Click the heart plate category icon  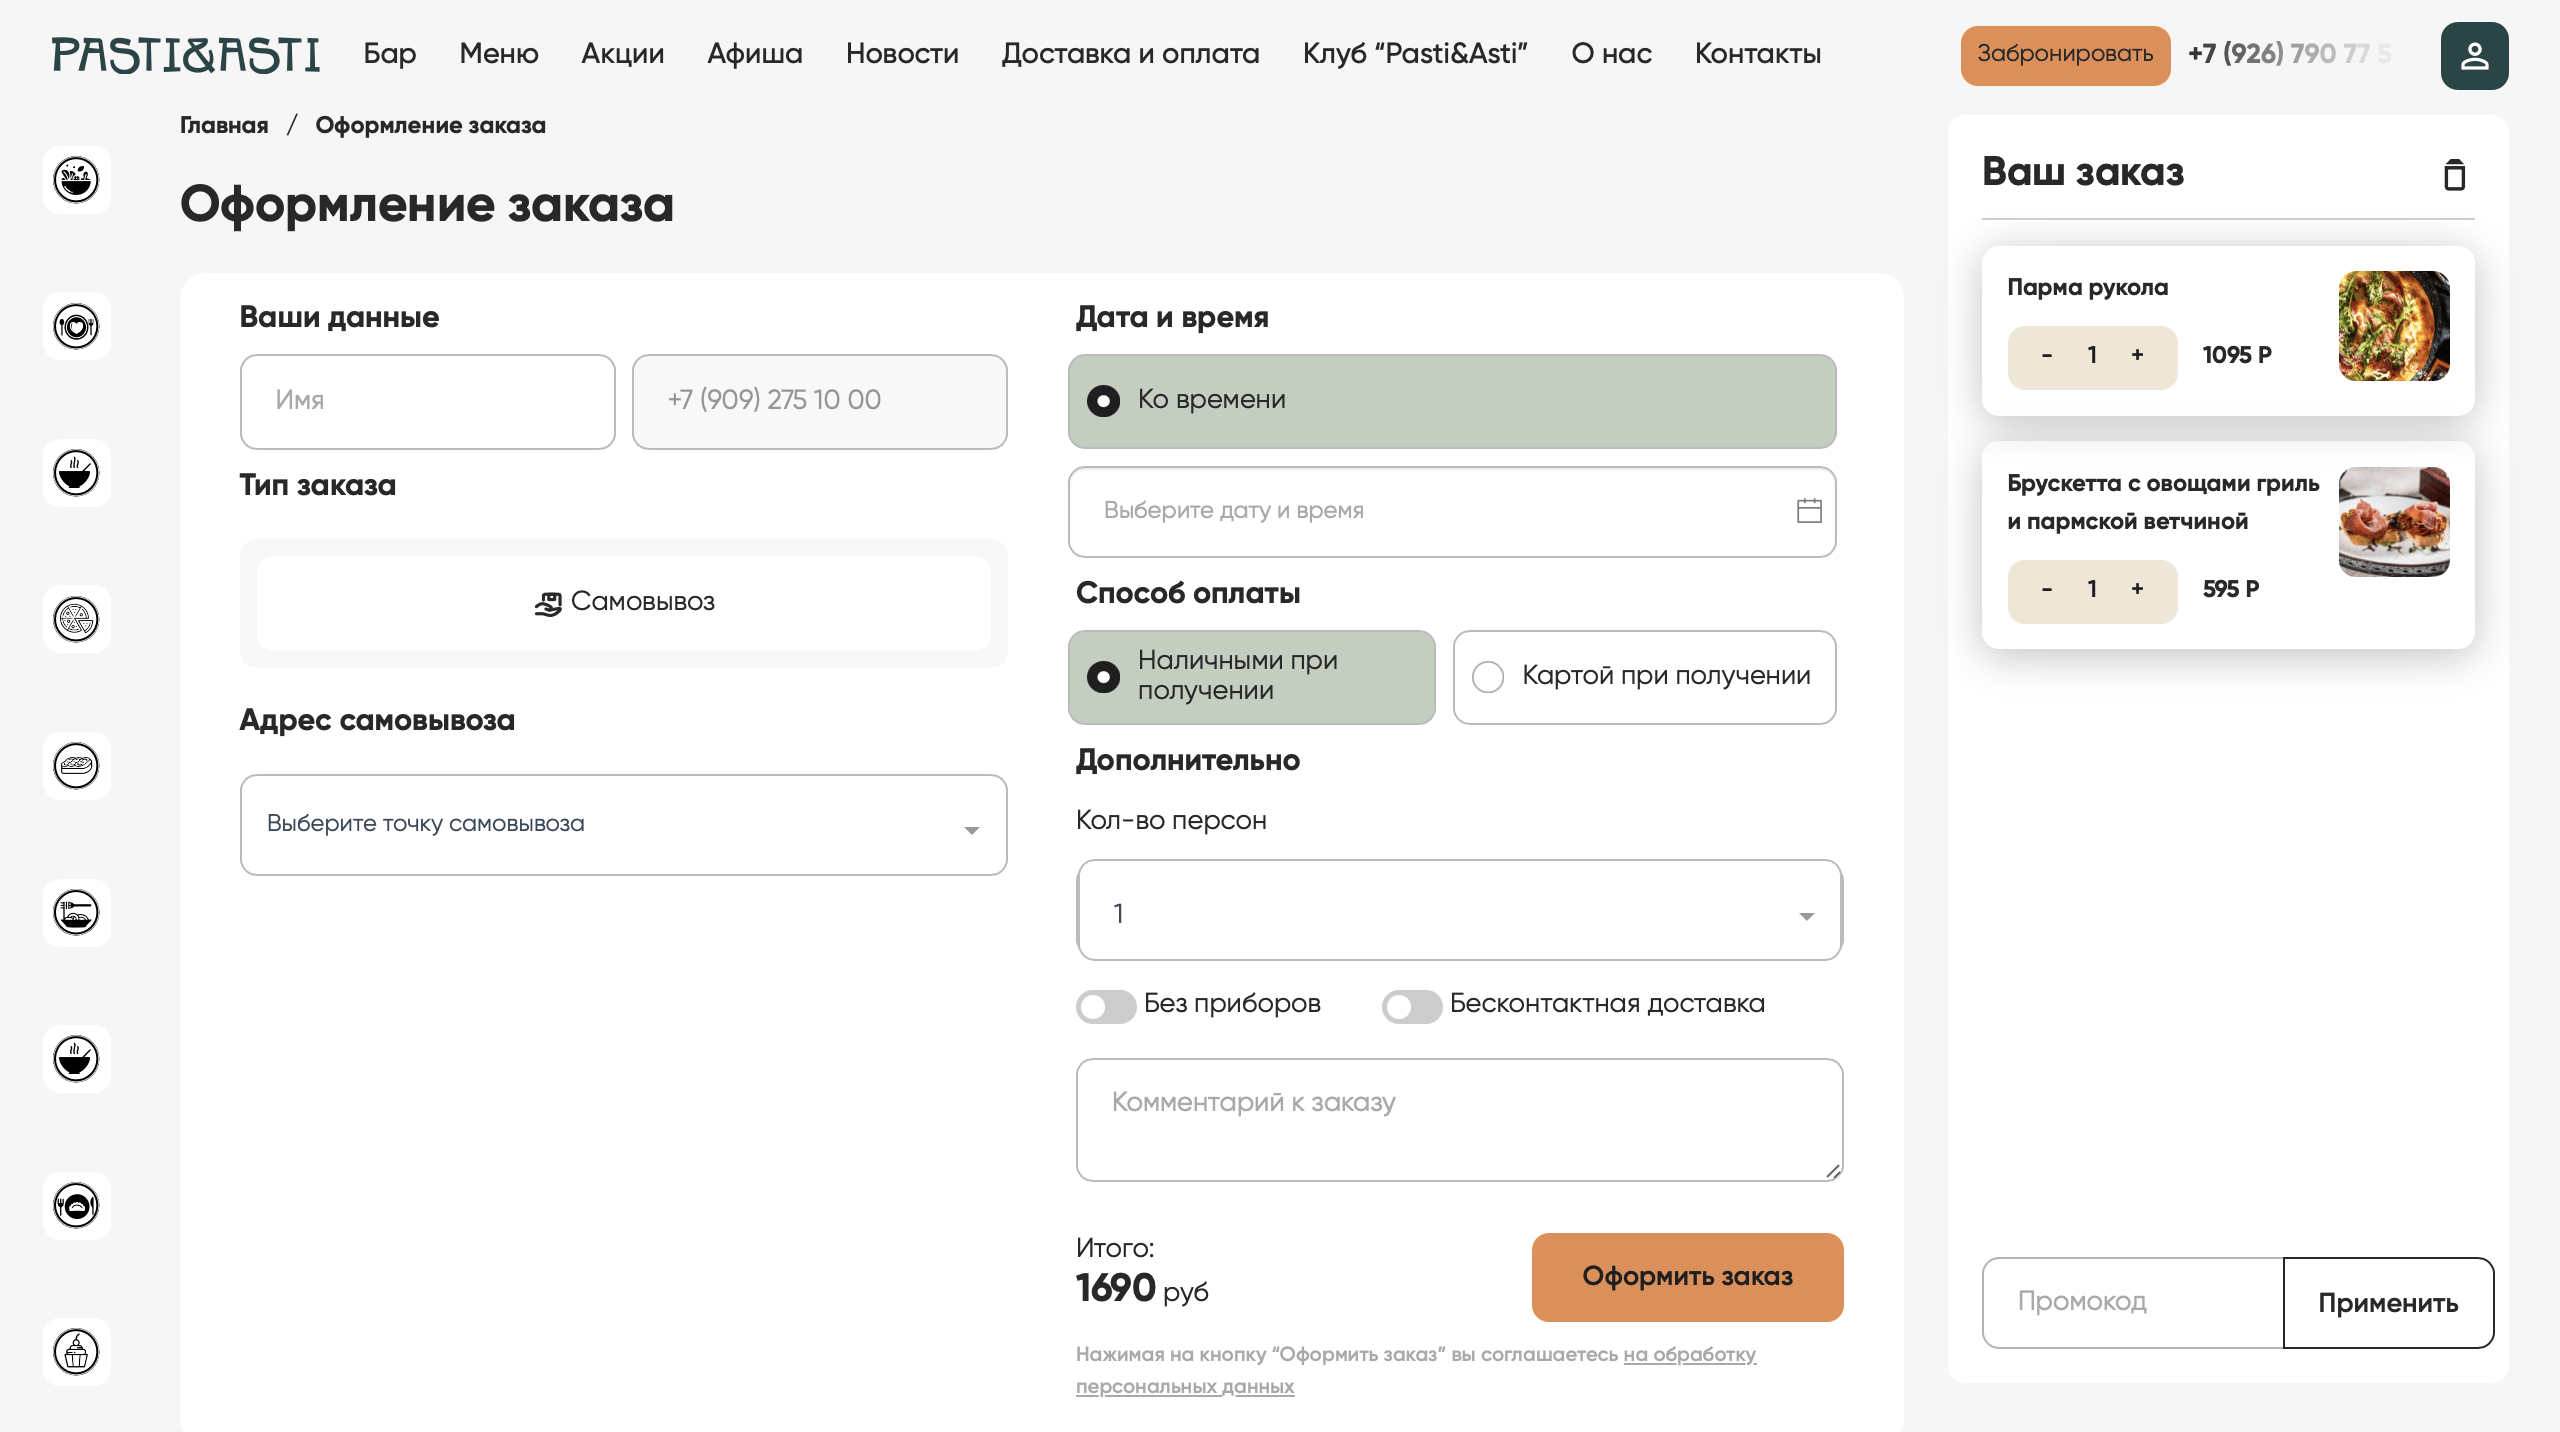tap(76, 326)
